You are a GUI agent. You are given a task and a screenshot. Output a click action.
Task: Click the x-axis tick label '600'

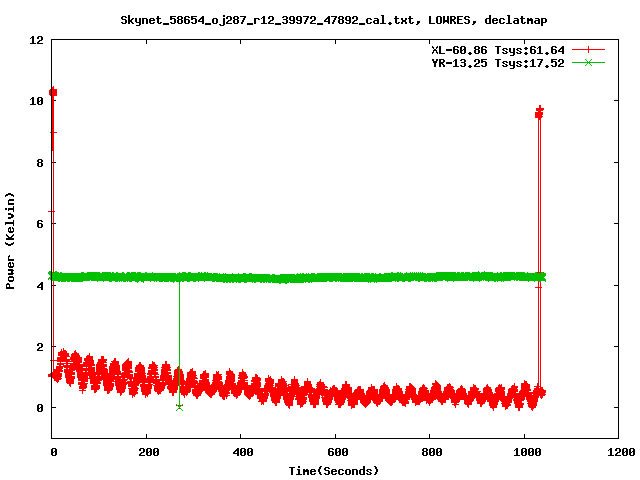[x=338, y=452]
